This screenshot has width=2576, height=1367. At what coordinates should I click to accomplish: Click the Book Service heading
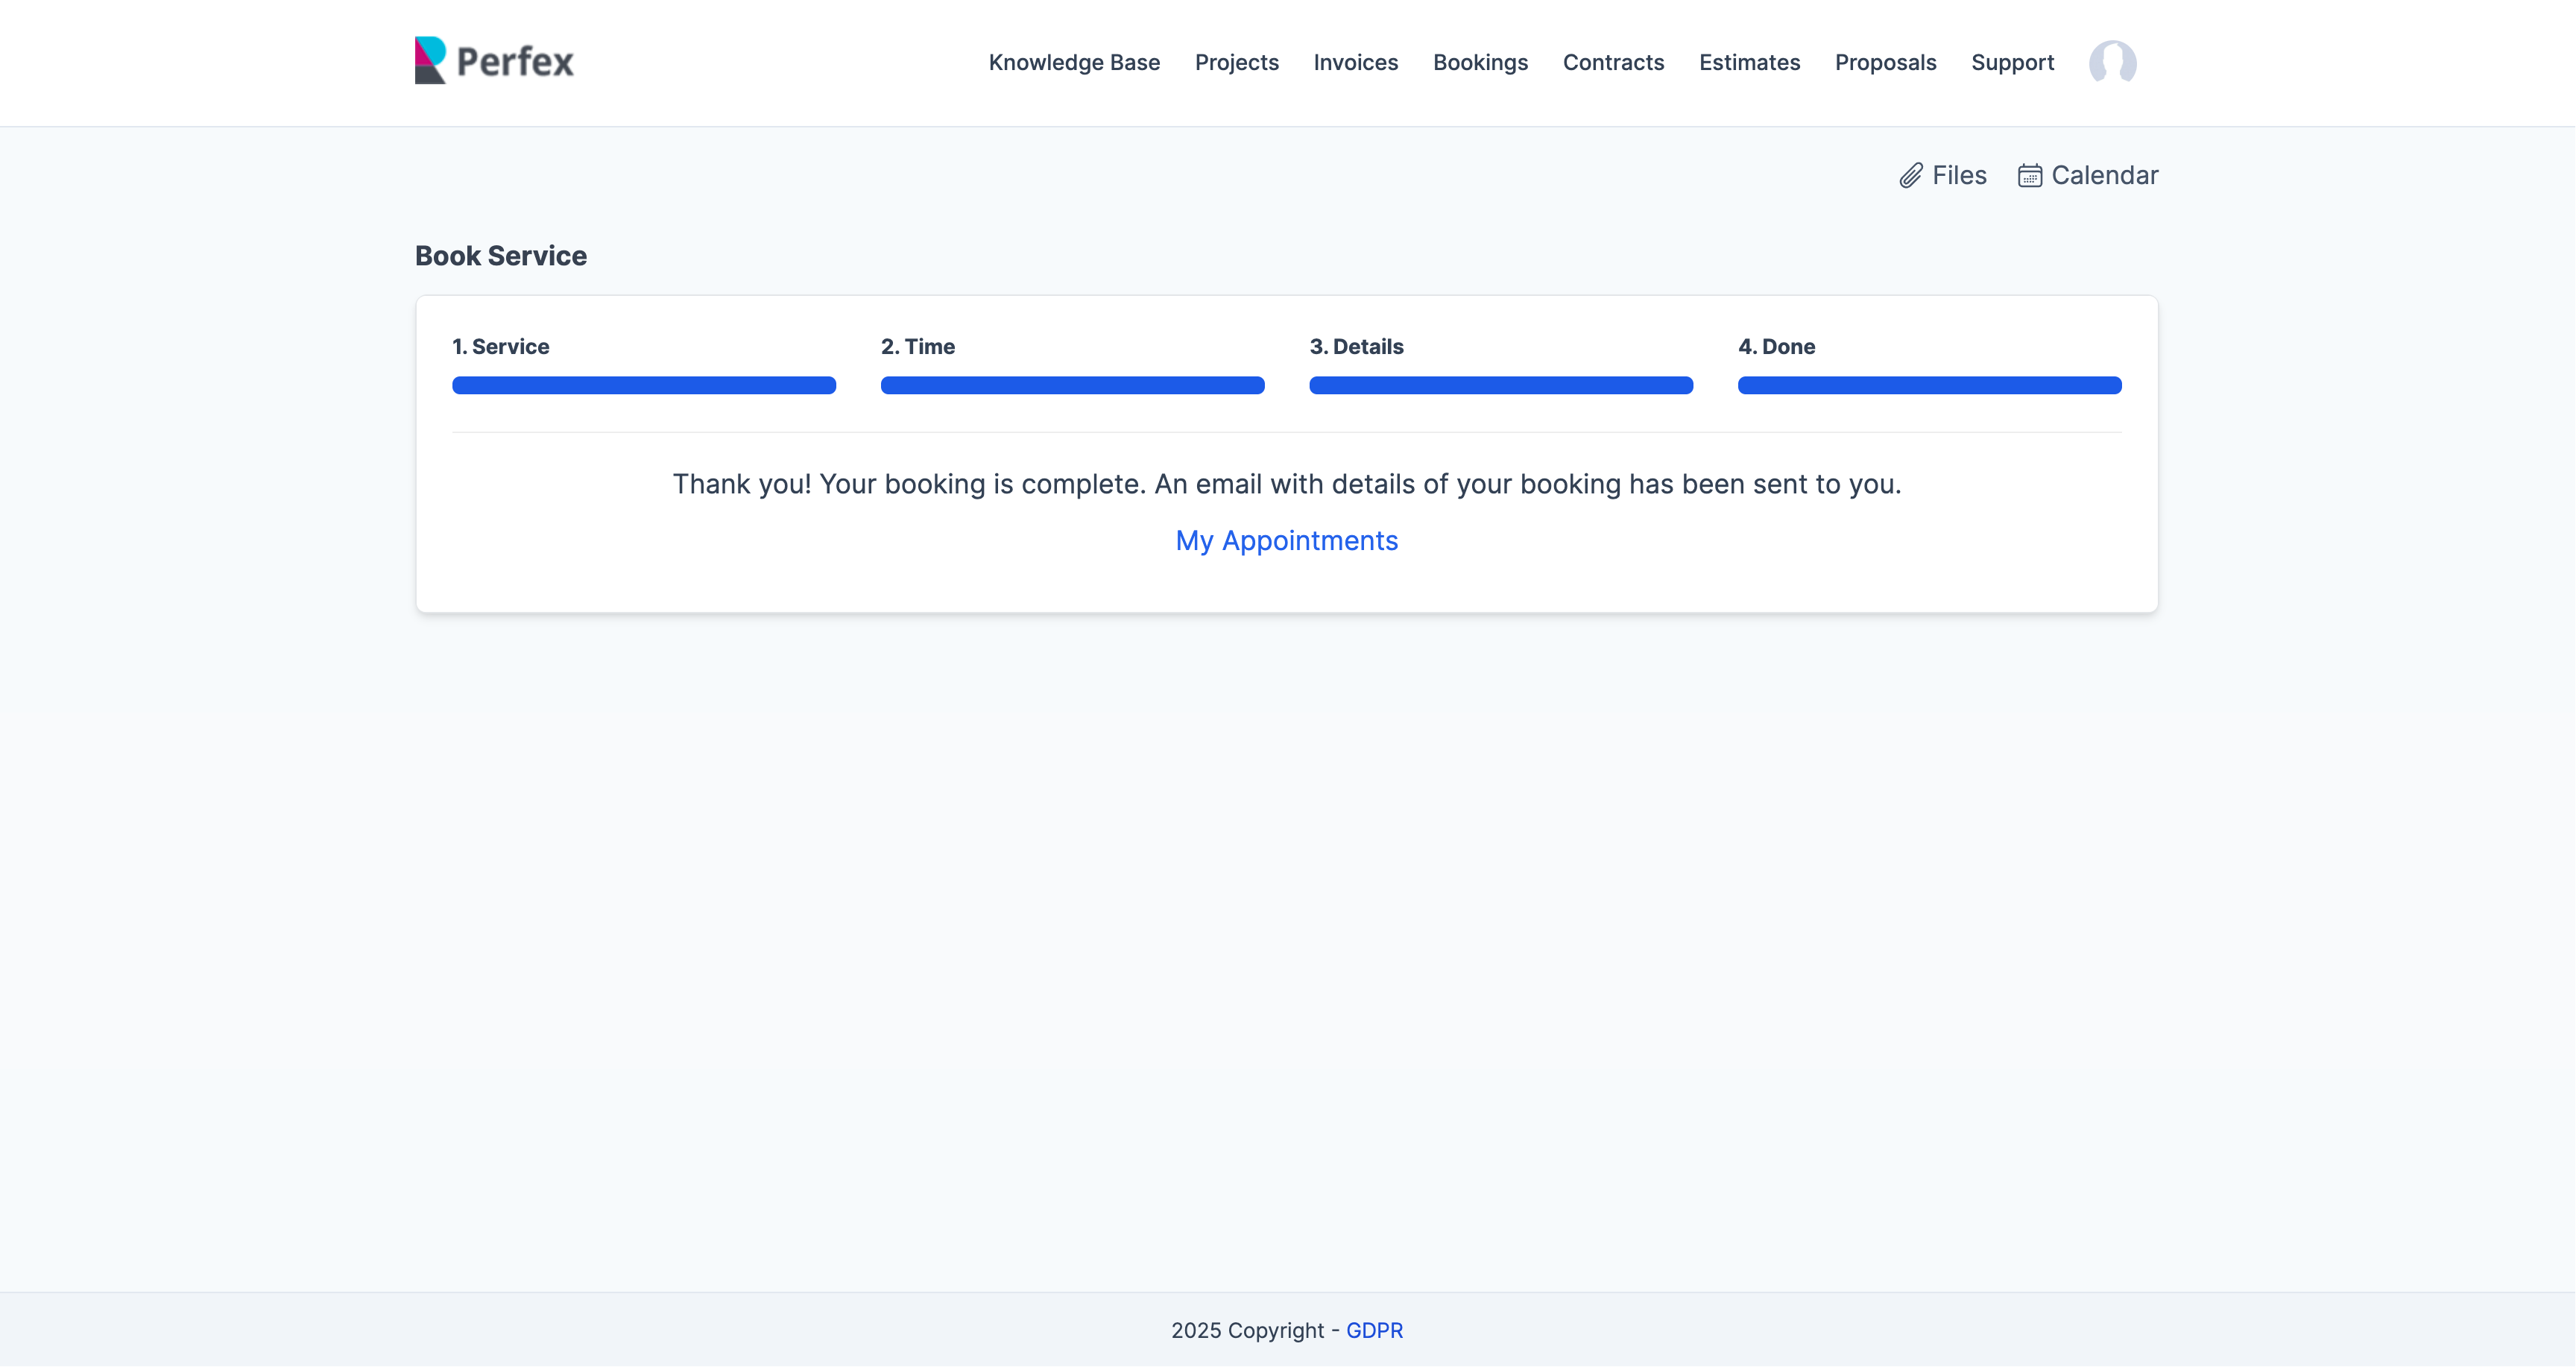coord(500,256)
